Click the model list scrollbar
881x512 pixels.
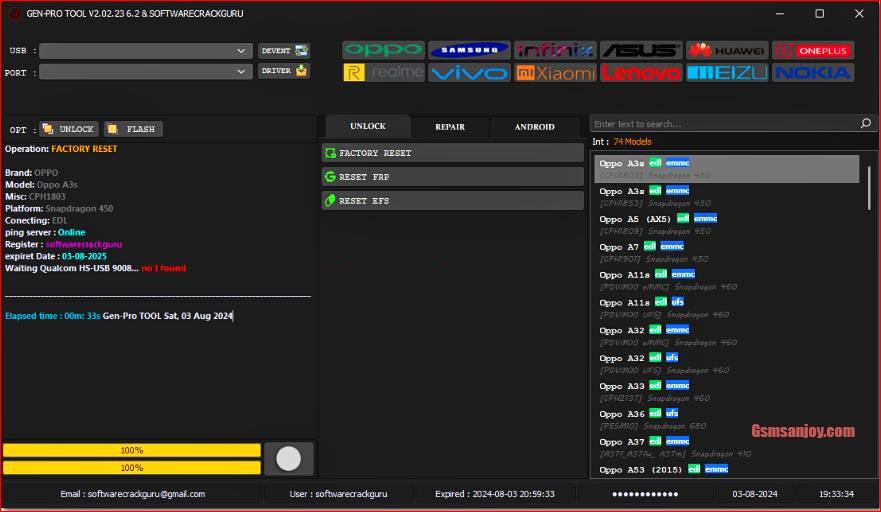tap(869, 188)
